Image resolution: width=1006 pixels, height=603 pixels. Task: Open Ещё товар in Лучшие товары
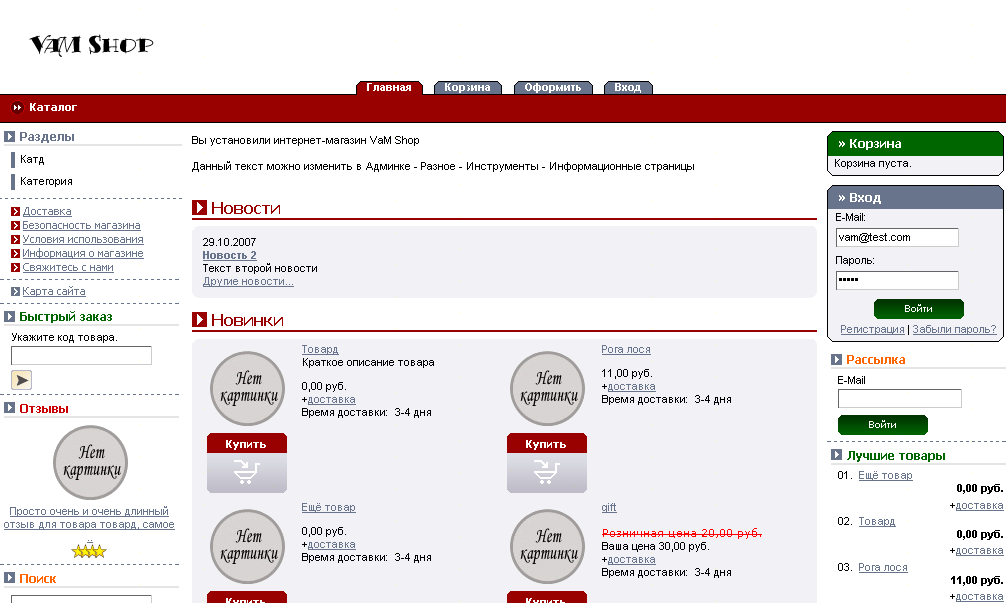pos(885,475)
